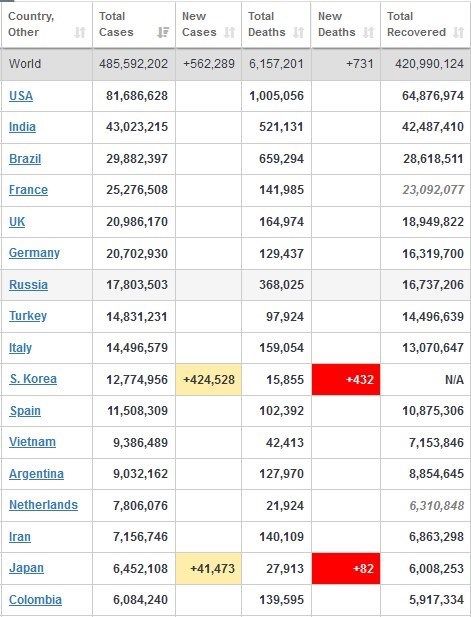Click the Total Cases sort icon
The height and width of the screenshot is (617, 471).
point(163,32)
